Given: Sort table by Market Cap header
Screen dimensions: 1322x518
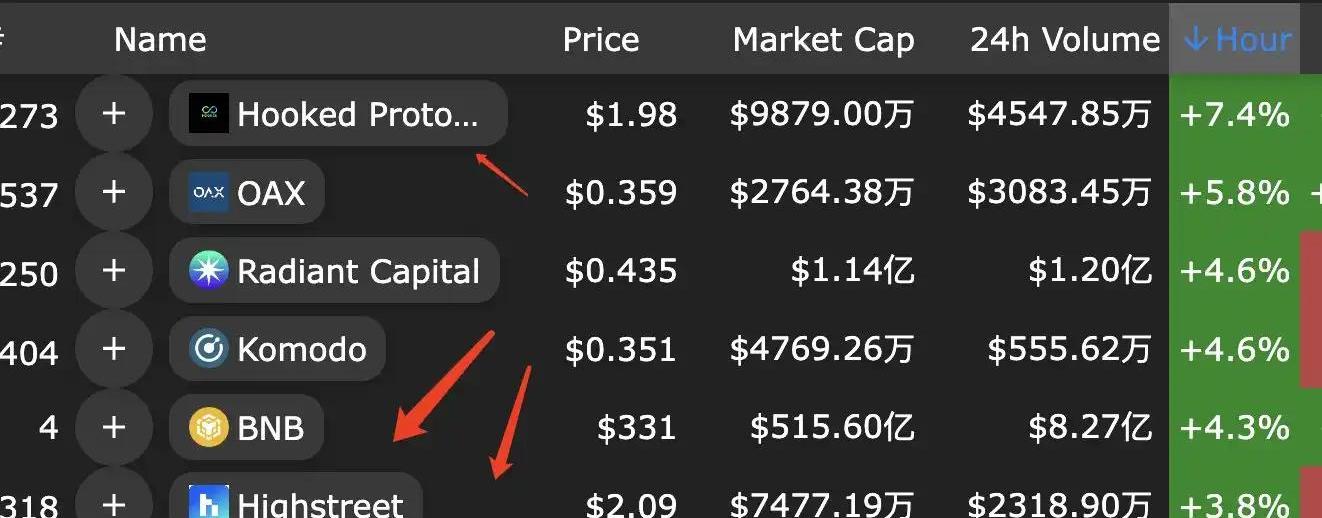Looking at the screenshot, I should (823, 40).
